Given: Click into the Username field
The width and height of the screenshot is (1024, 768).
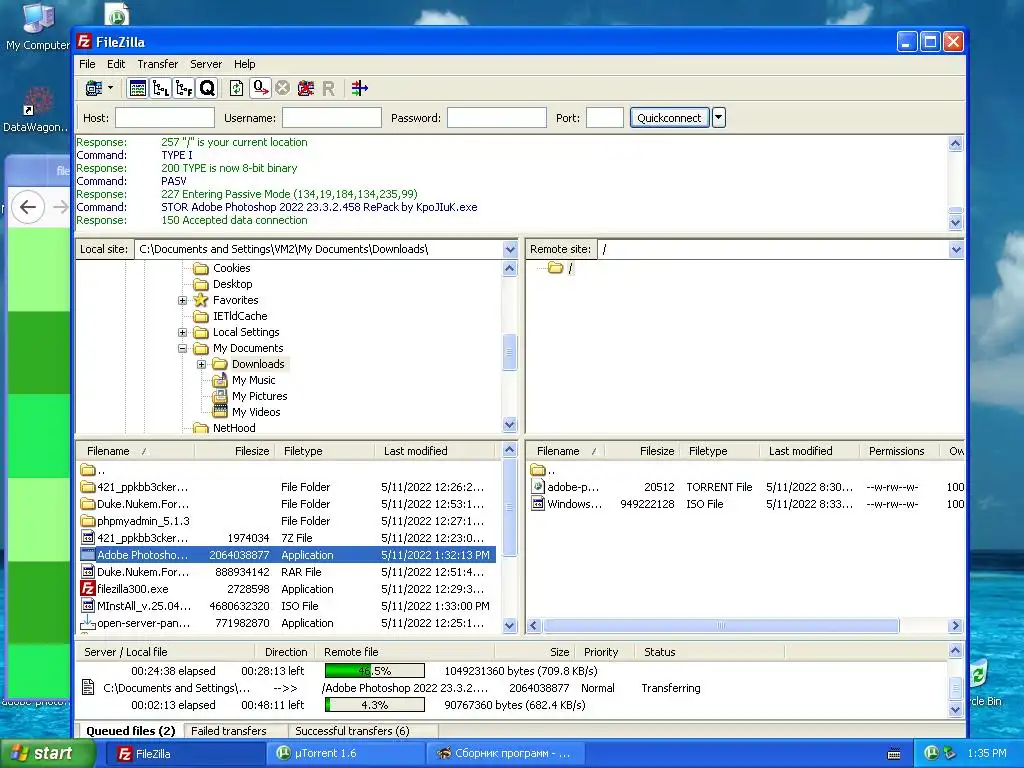Looking at the screenshot, I should (x=332, y=118).
